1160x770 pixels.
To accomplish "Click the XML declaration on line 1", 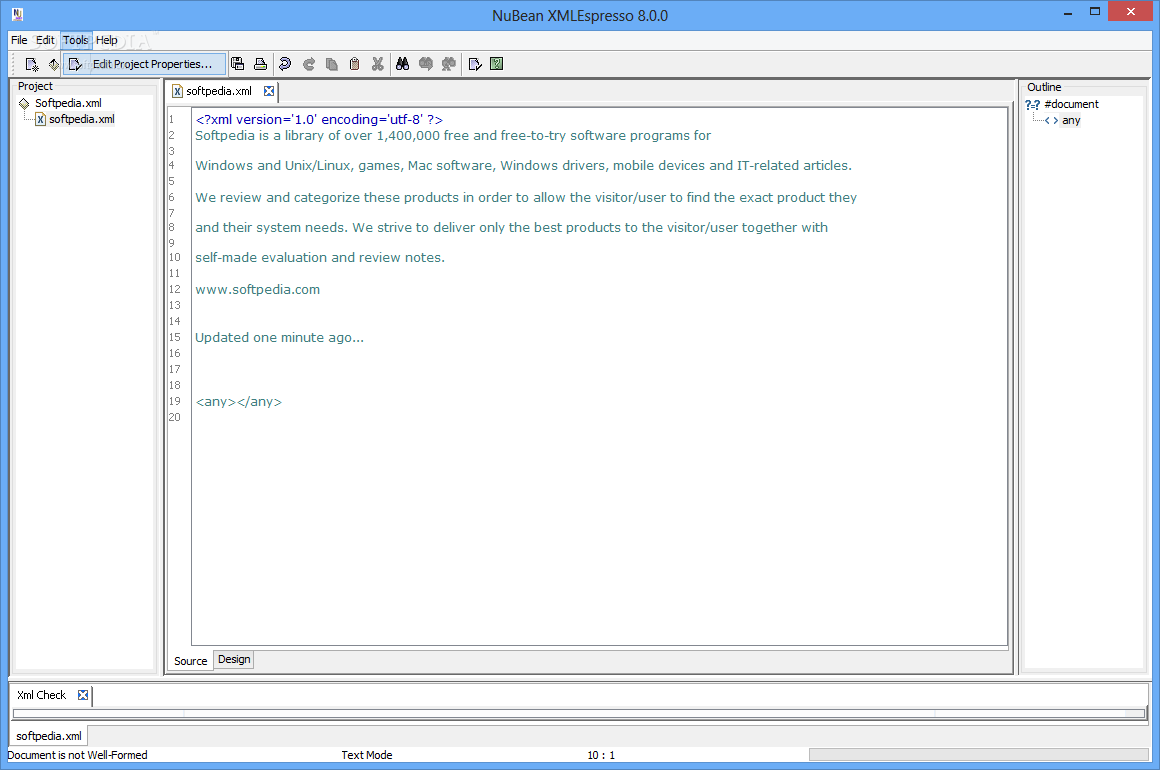I will click(319, 119).
